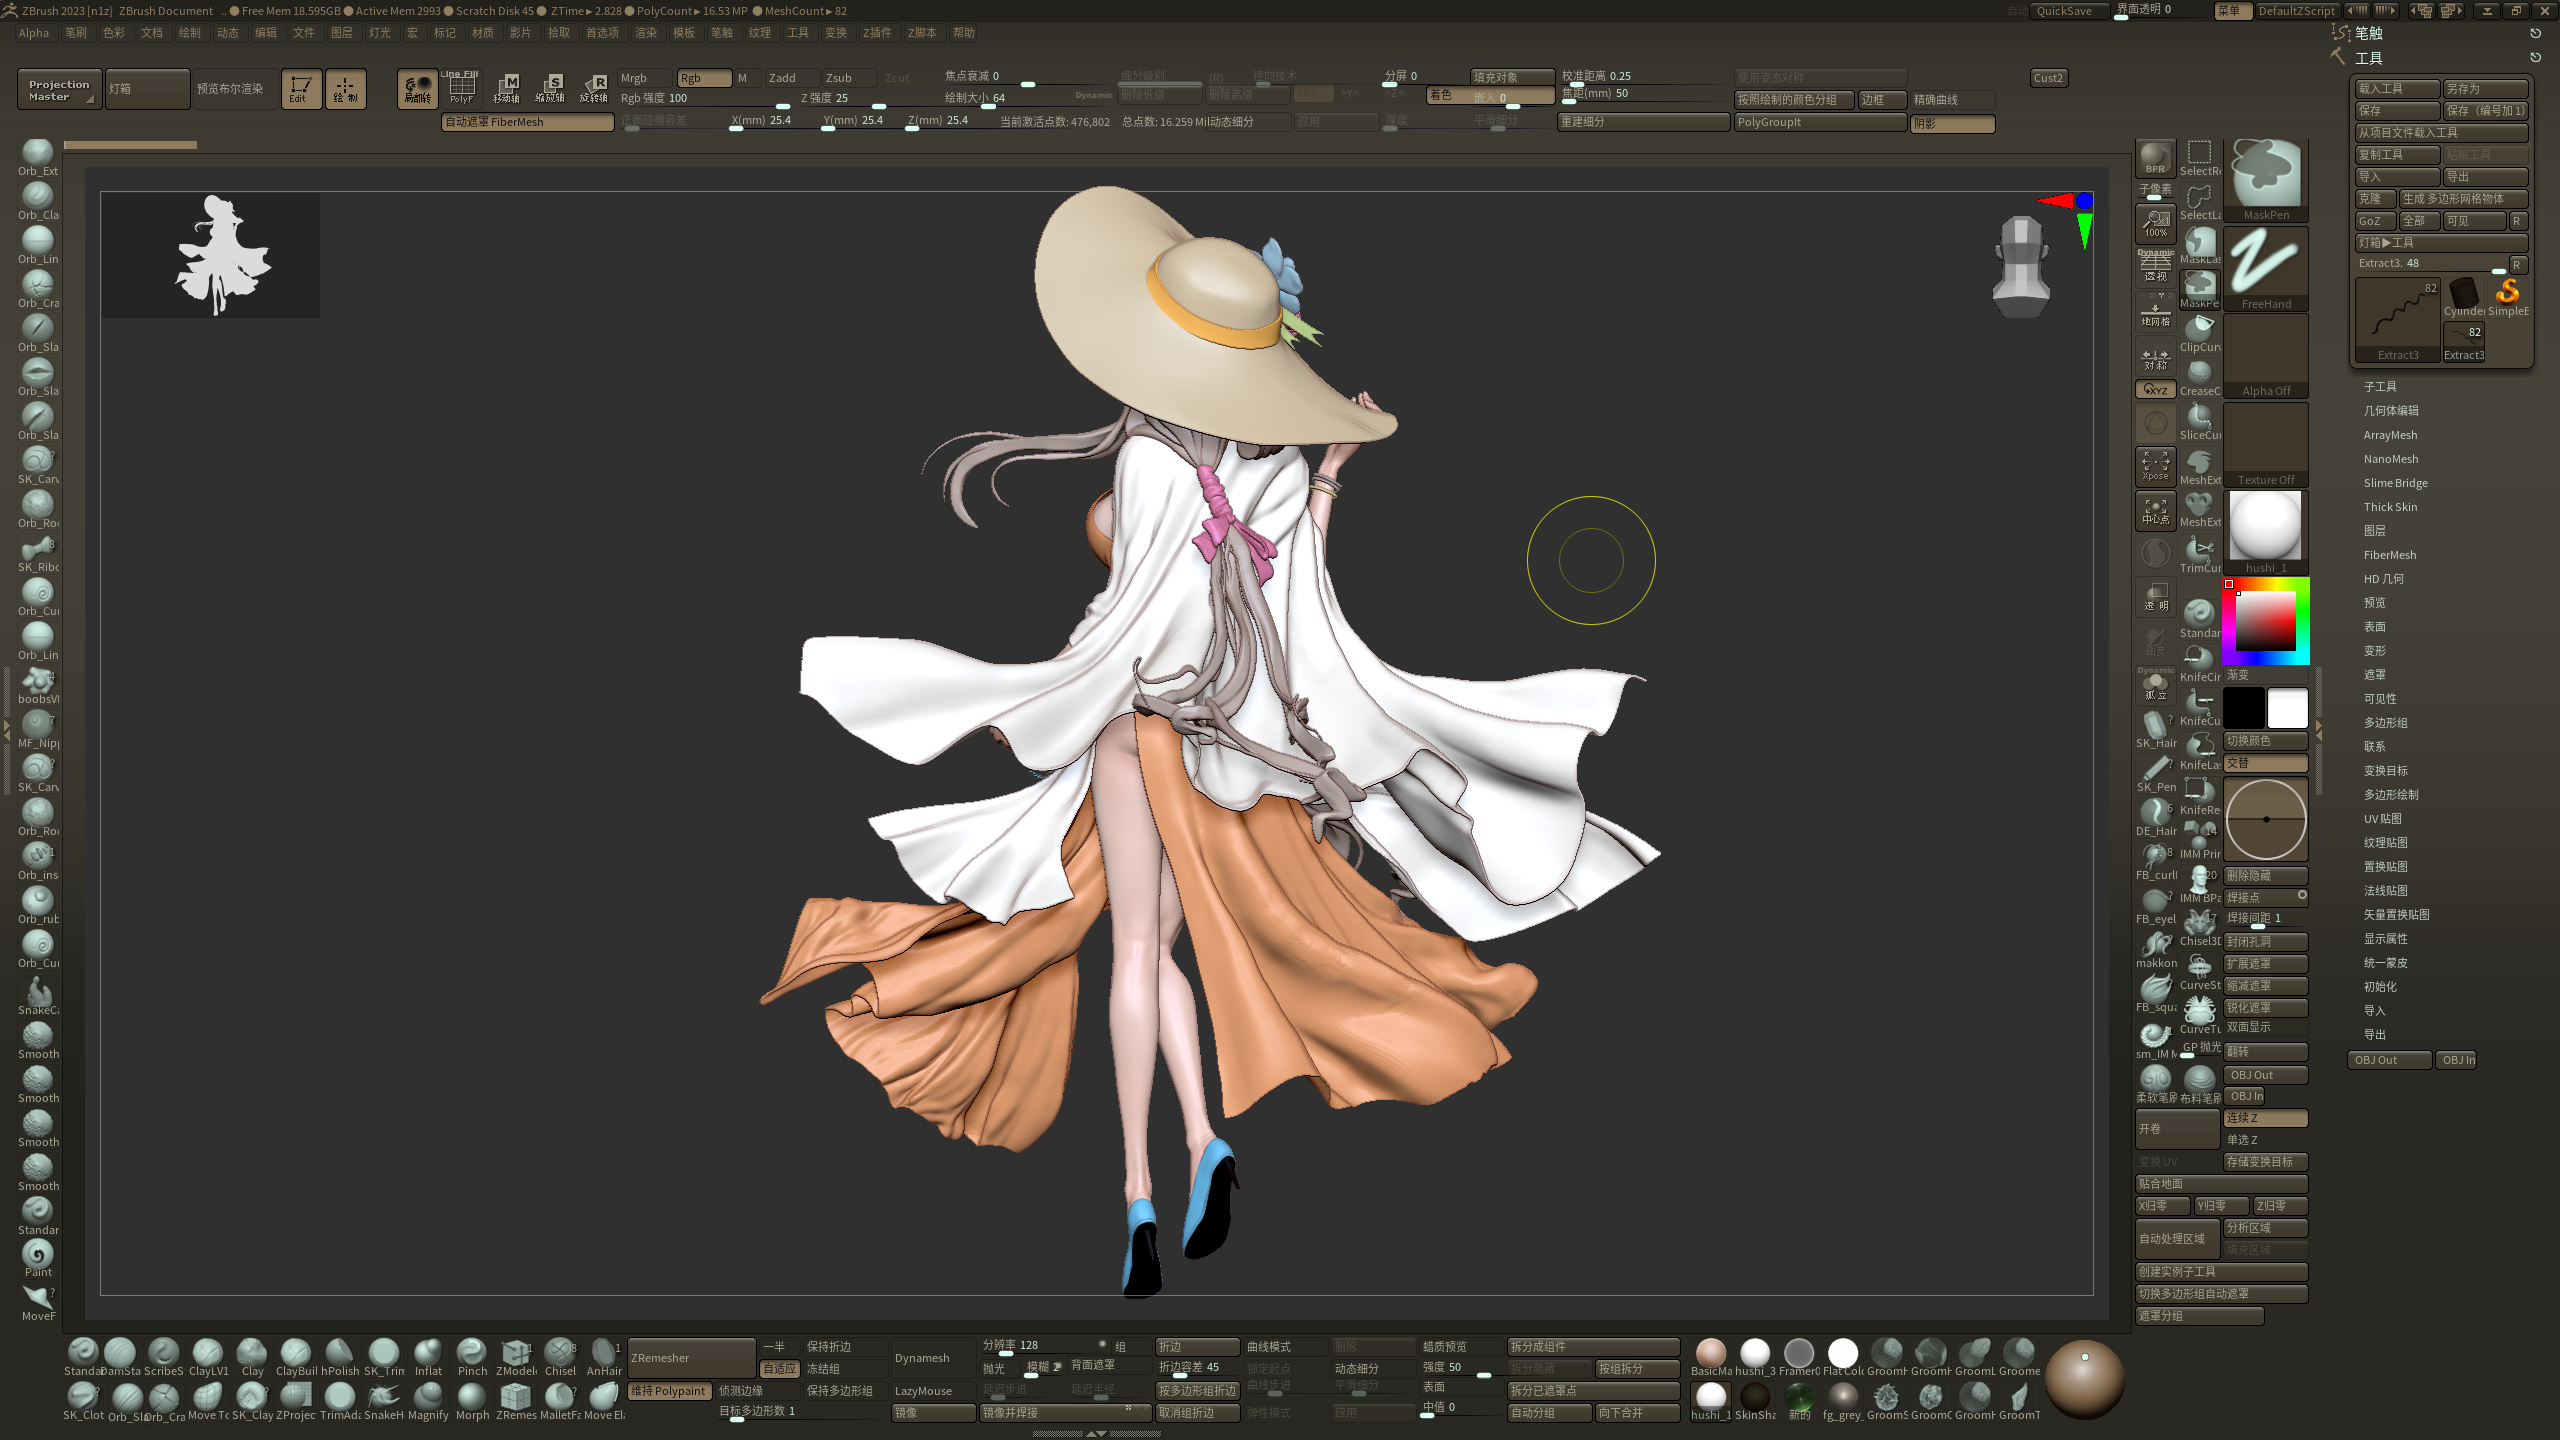
Task: Click inside the color picker square
Action: 2264,622
